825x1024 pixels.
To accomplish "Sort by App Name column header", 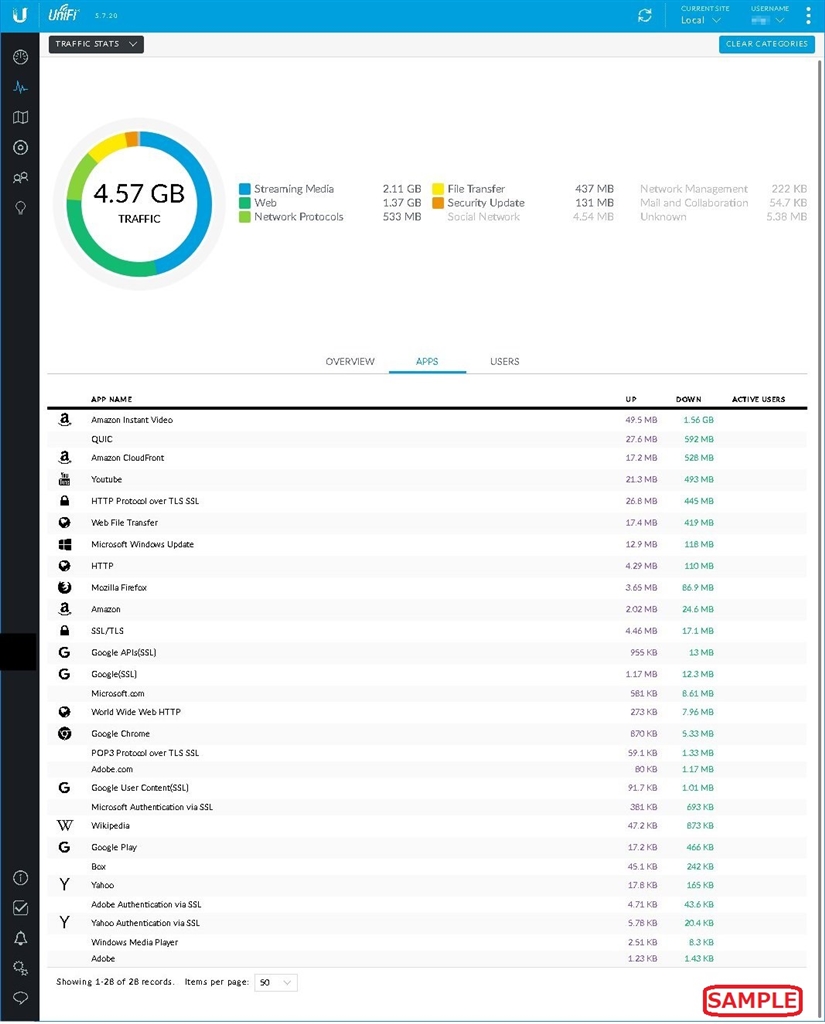I will pos(112,399).
